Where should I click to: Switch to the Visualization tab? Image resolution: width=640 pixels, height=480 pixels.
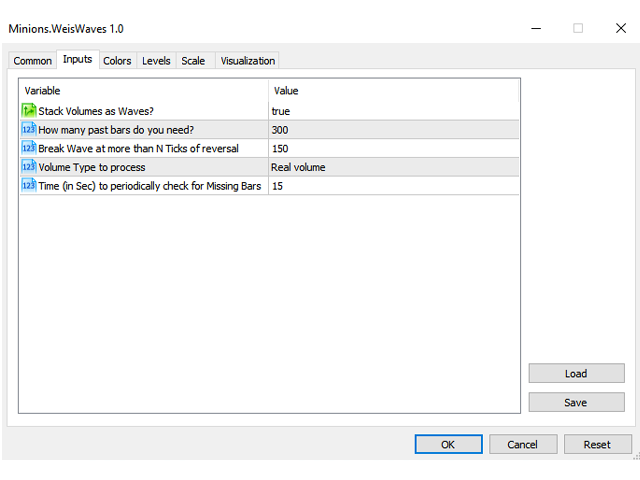pos(248,61)
